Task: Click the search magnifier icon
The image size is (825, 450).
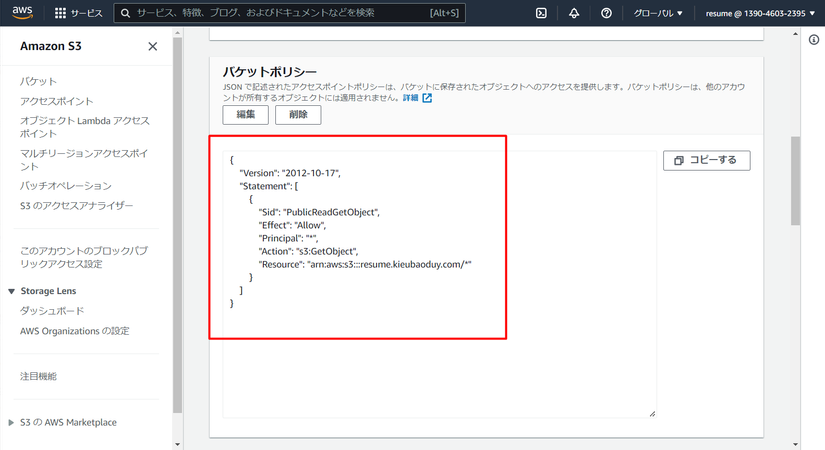Action: click(125, 13)
